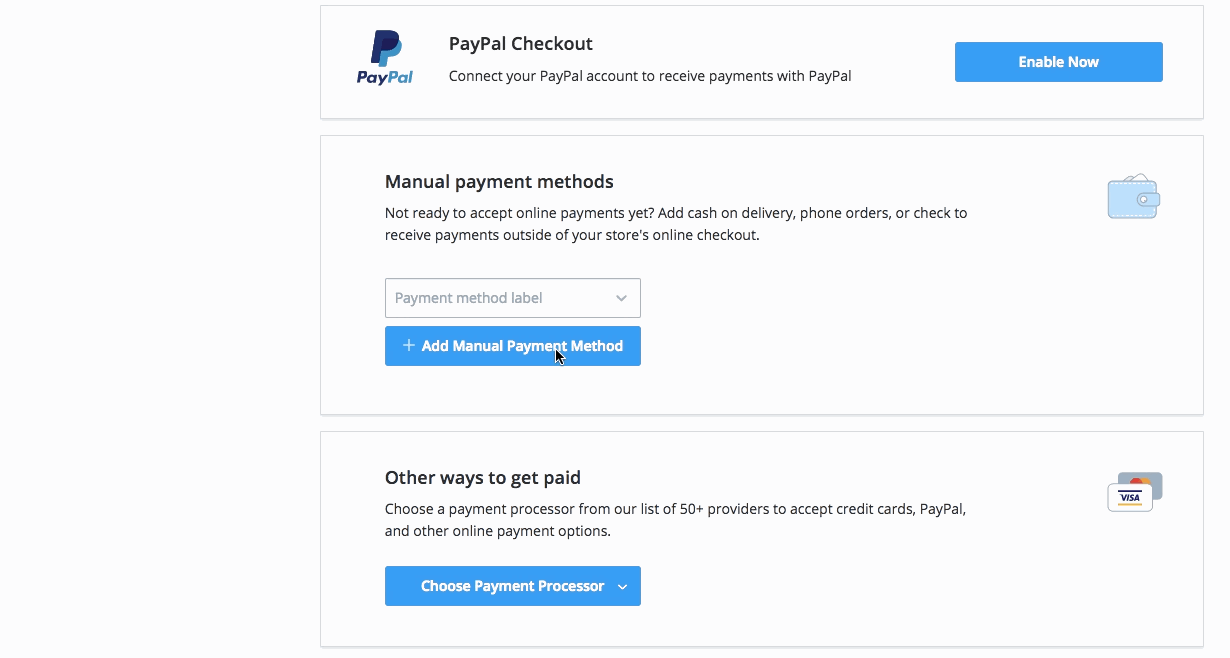Screen dimensions: 1230x658
Task: Click the PayPal Checkout heading
Action: pos(520,44)
